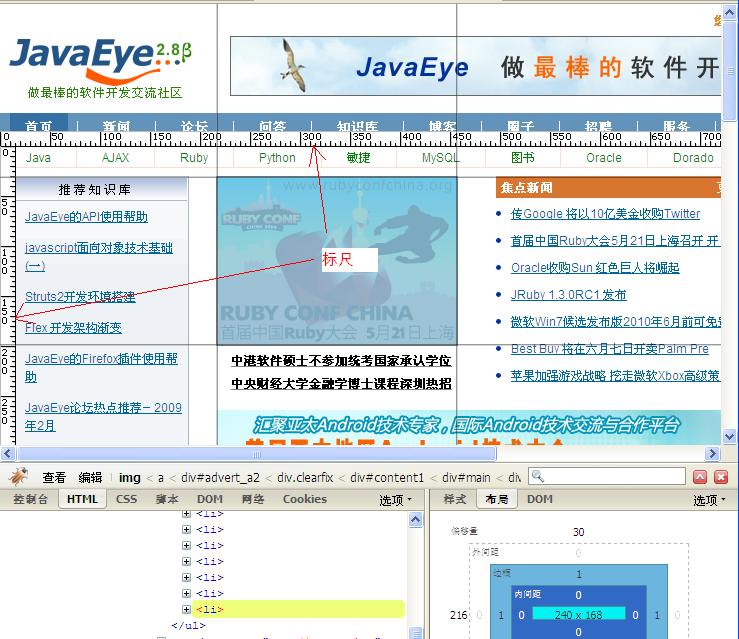
Task: Switch to the 样式 side tab
Action: 454,499
